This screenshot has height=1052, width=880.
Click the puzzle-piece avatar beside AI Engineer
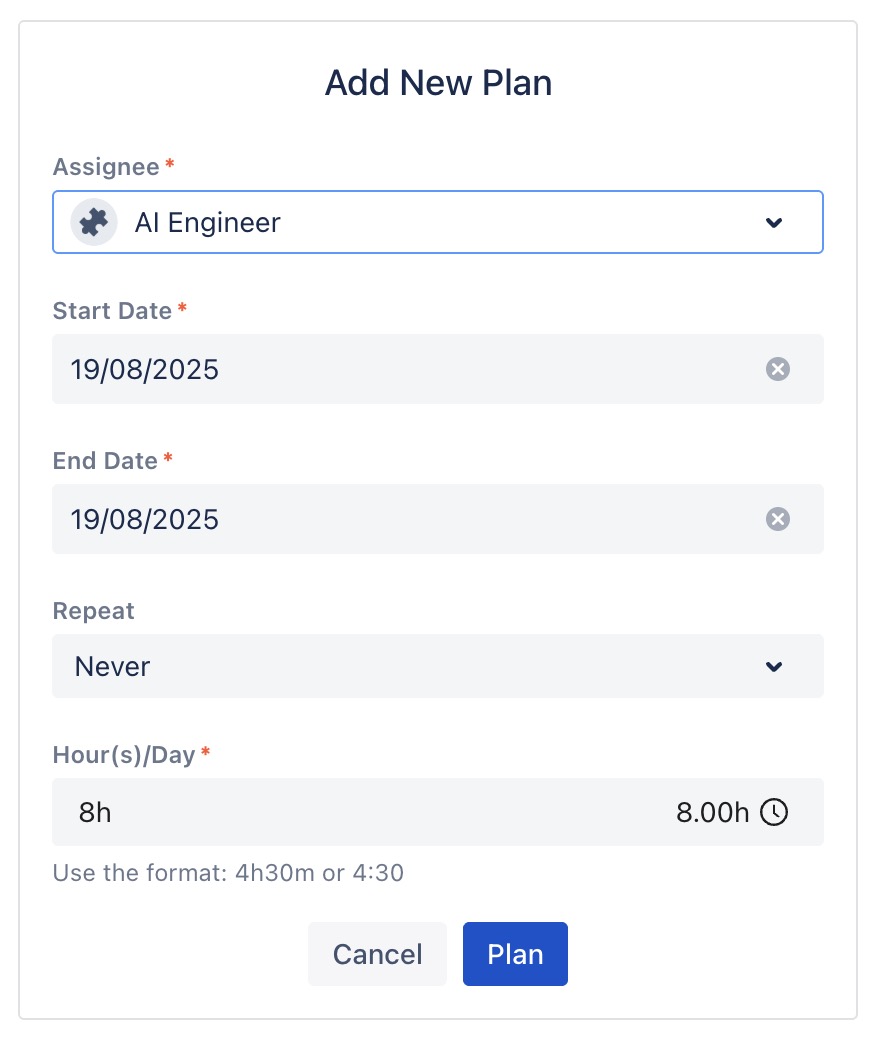(x=94, y=222)
